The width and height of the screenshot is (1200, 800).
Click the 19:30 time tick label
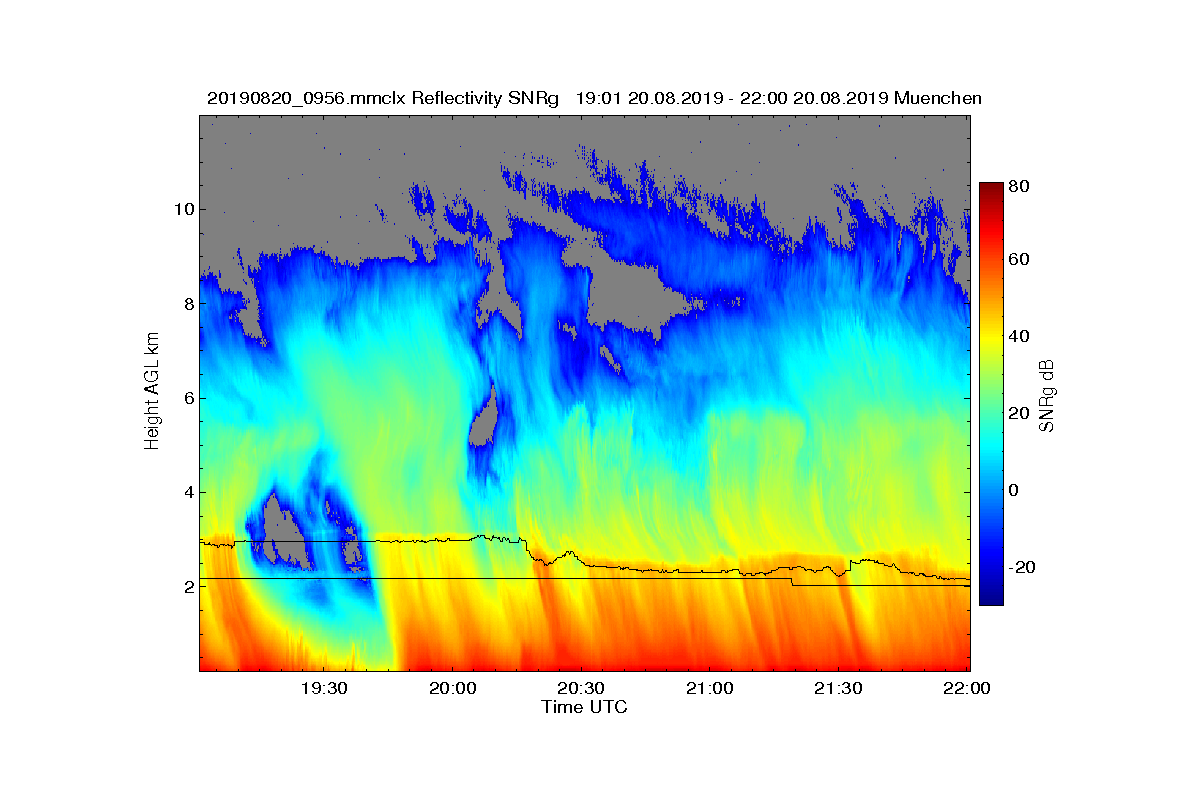pos(323,688)
